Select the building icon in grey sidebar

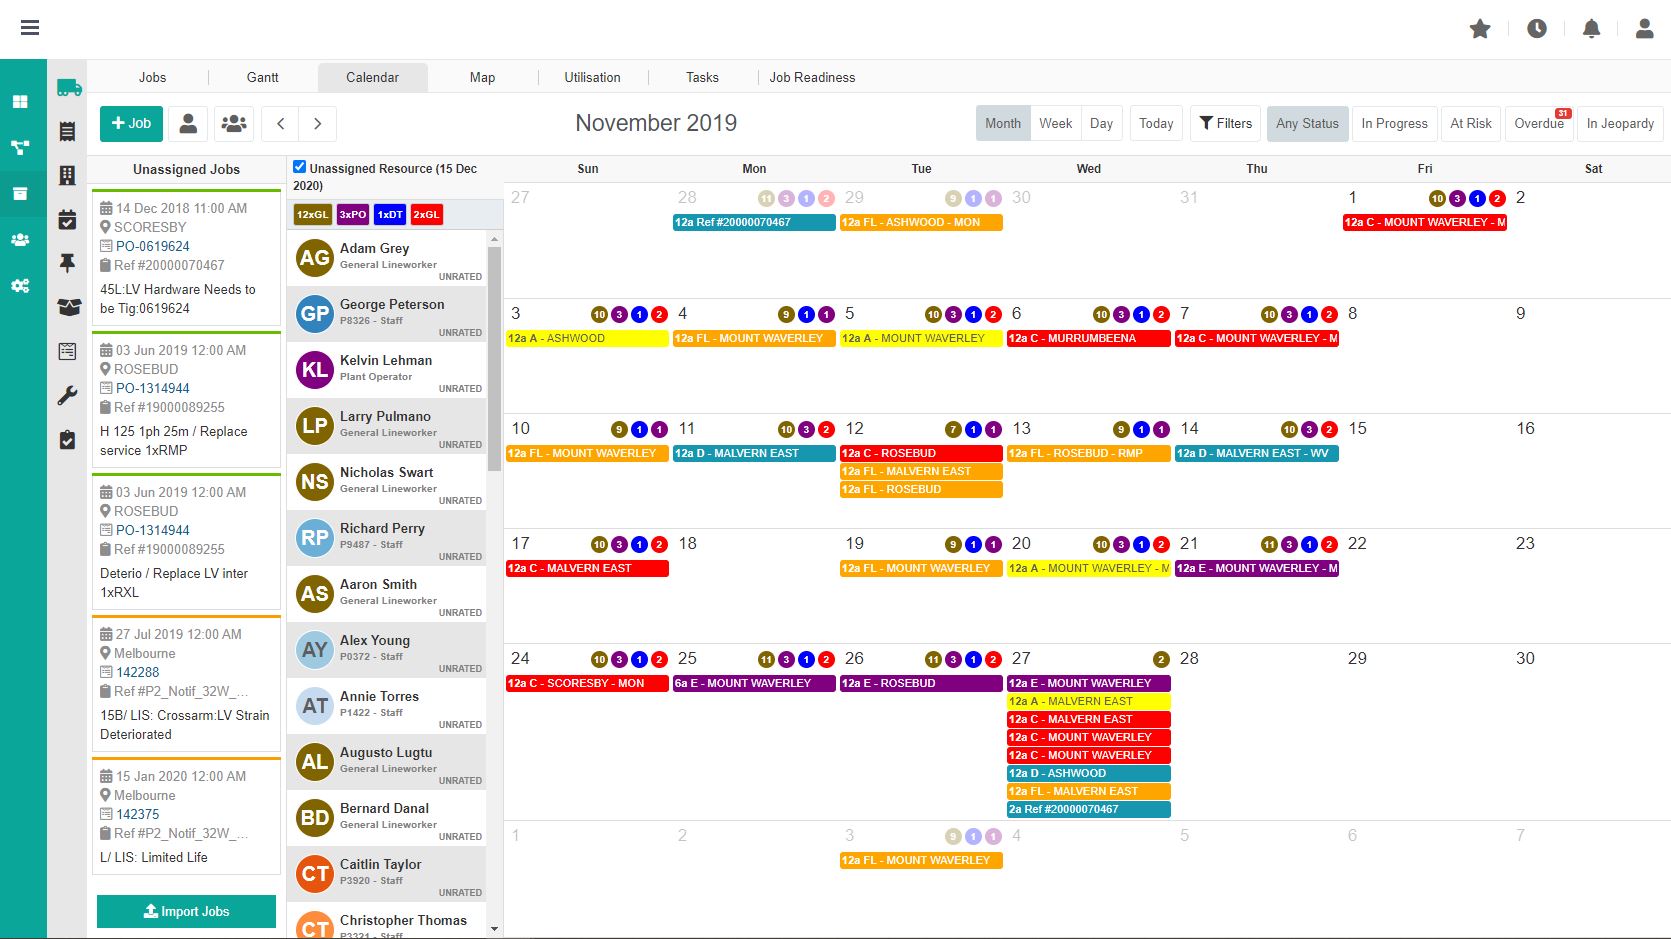(67, 176)
